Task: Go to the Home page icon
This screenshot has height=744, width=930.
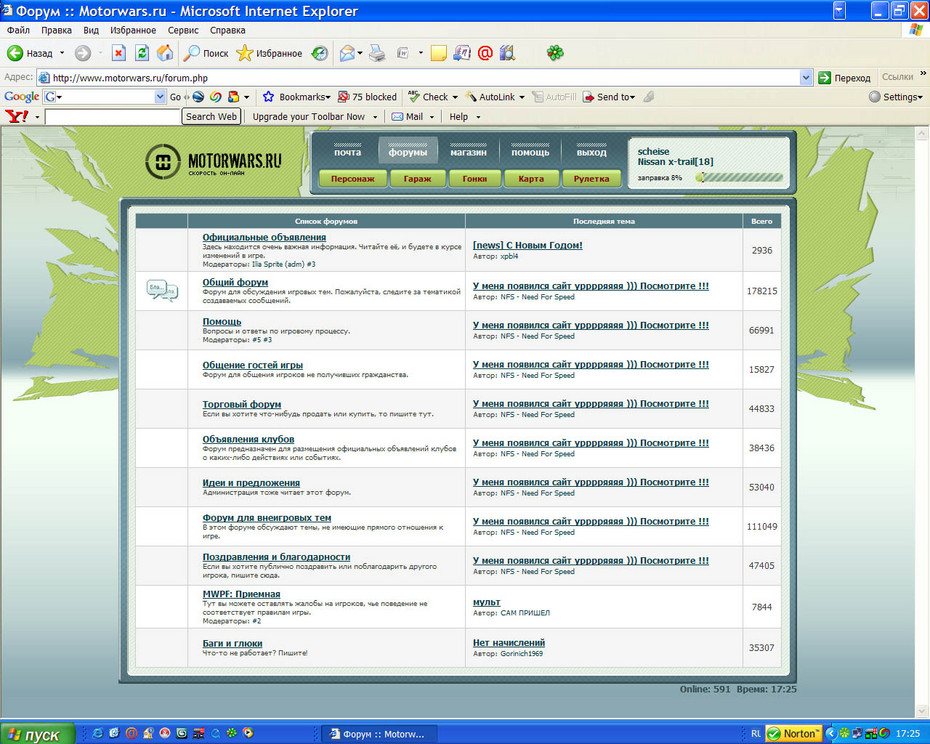Action: pyautogui.click(x=165, y=53)
